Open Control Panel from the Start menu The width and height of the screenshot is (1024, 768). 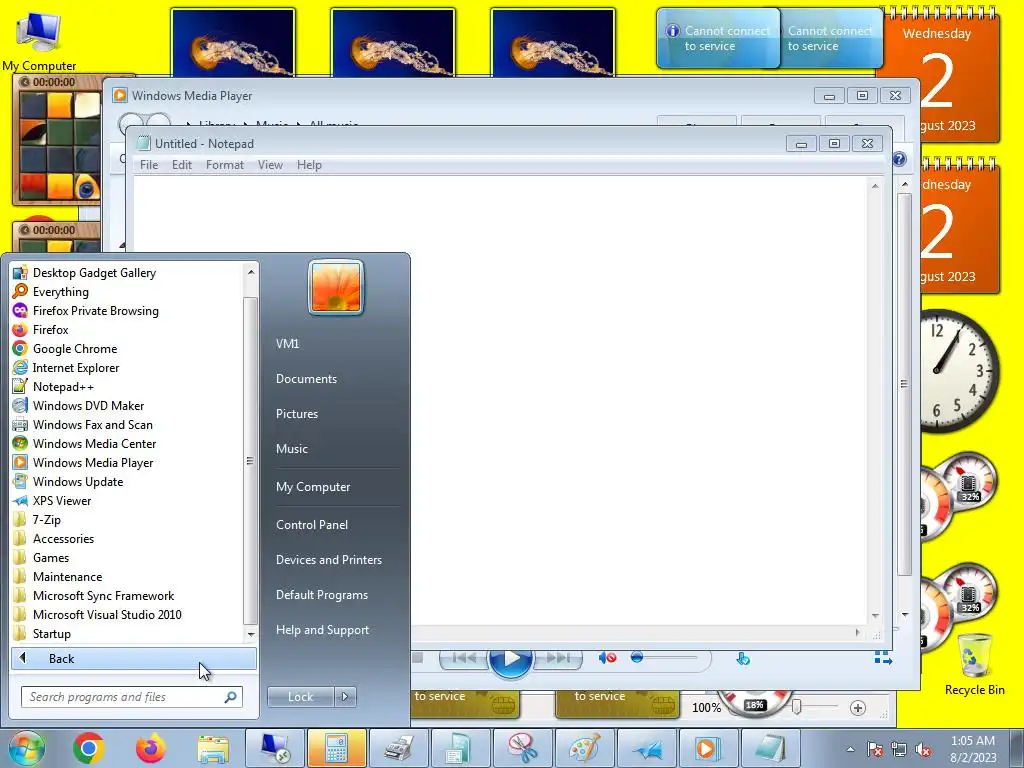312,525
